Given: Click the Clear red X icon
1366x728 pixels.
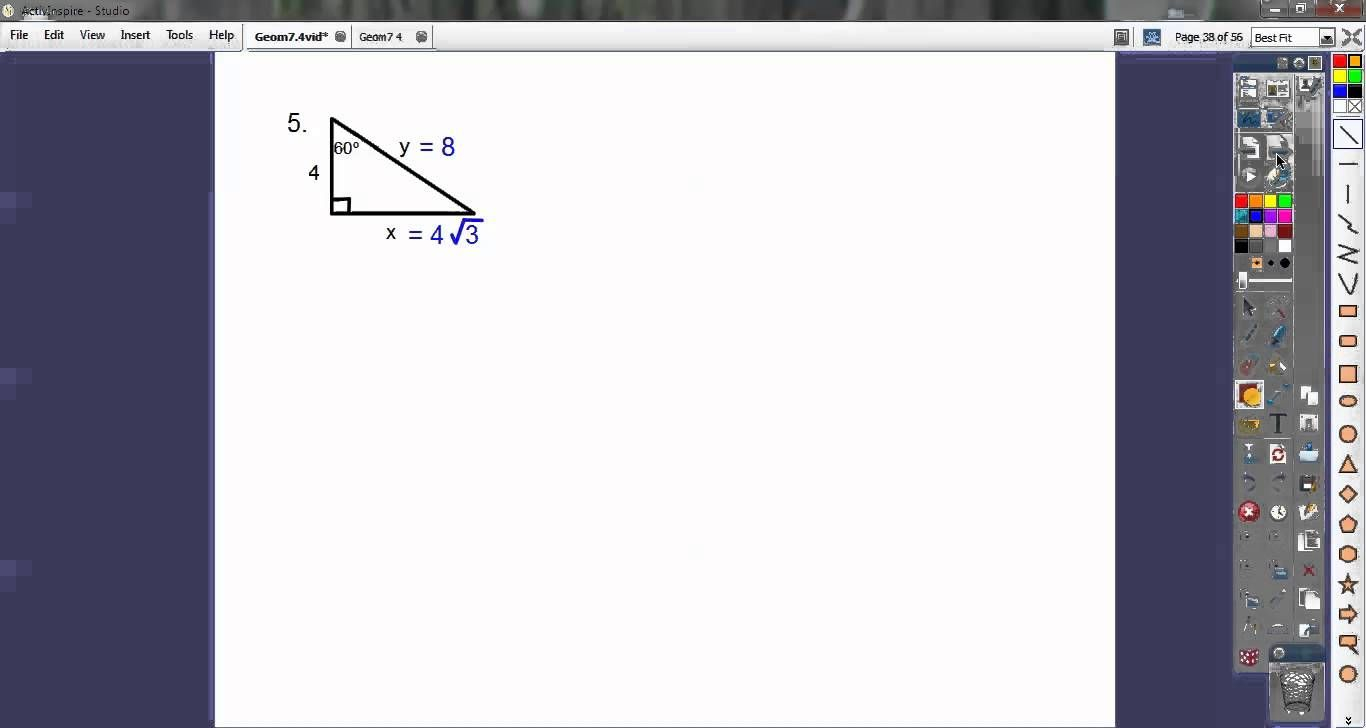Looking at the screenshot, I should tap(1249, 512).
